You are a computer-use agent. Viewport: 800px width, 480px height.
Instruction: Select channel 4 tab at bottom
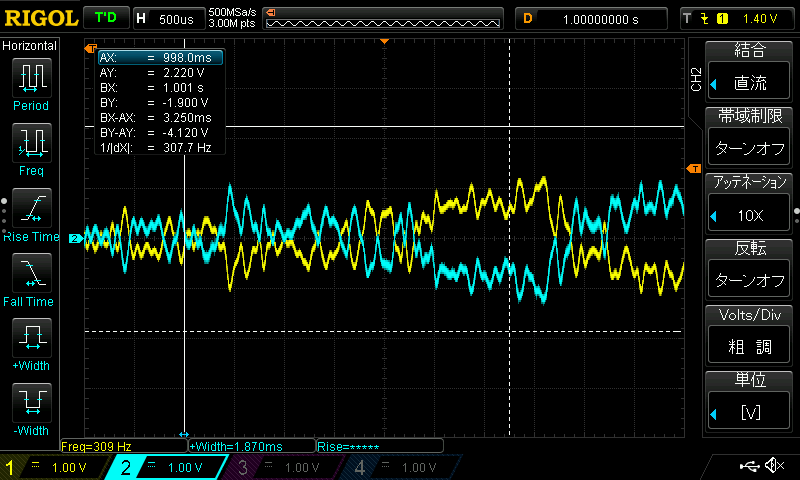coord(403,467)
